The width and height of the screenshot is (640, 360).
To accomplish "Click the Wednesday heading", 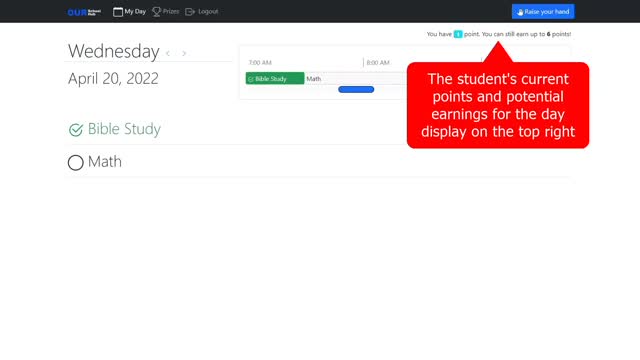I will pyautogui.click(x=113, y=51).
